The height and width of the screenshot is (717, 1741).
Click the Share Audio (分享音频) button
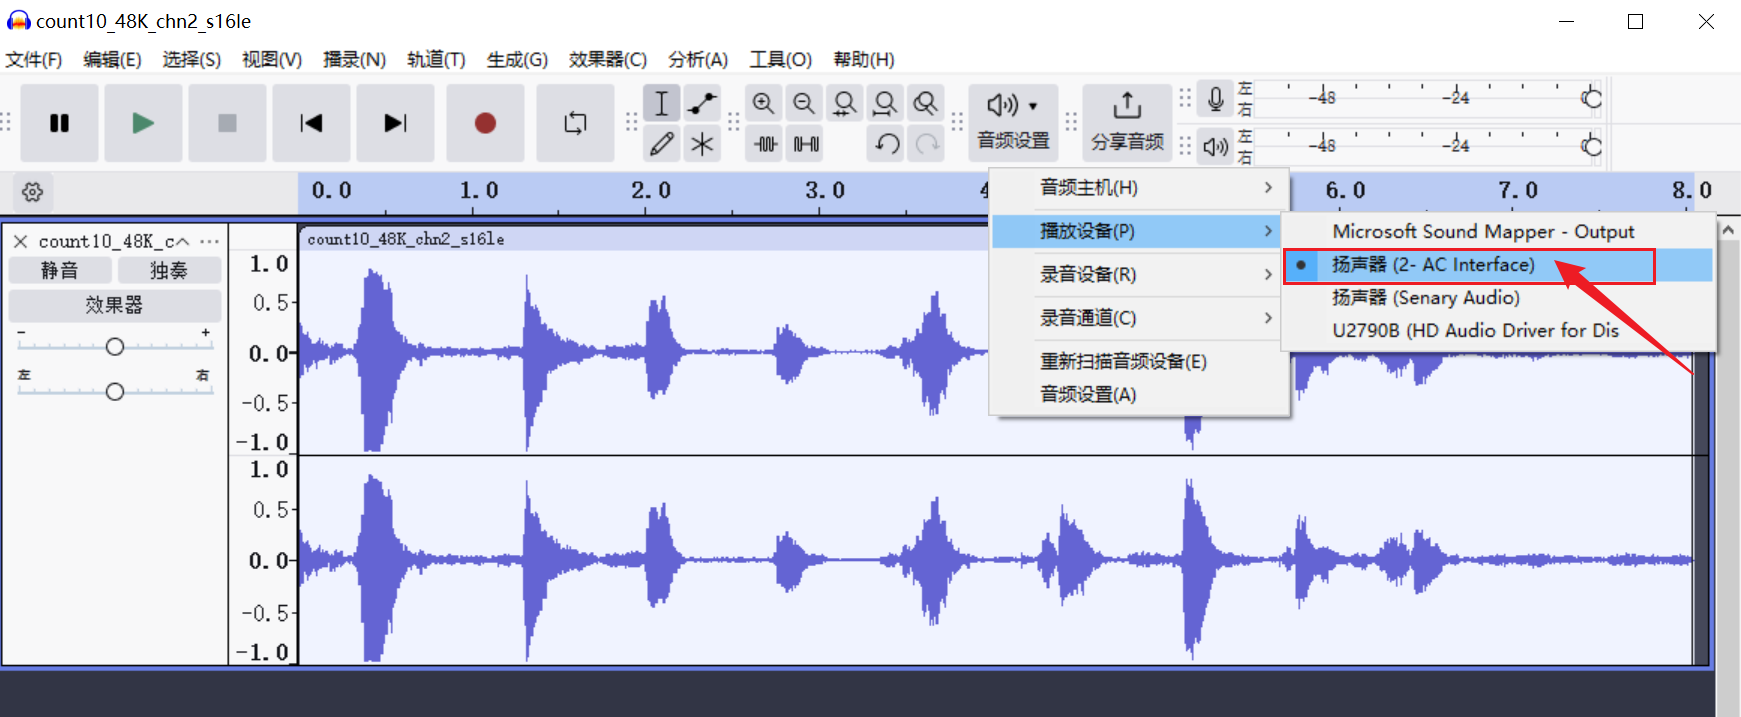(x=1127, y=122)
